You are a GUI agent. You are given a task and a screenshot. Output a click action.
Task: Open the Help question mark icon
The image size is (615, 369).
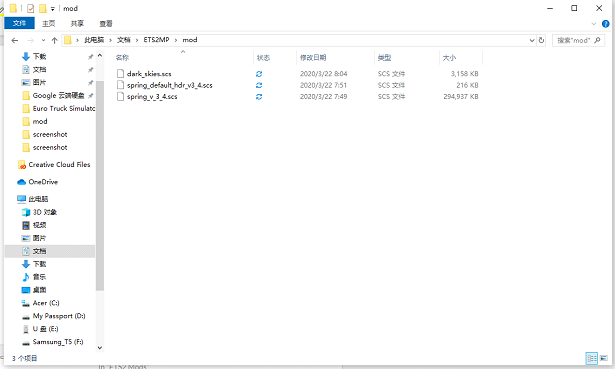pyautogui.click(x=606, y=24)
